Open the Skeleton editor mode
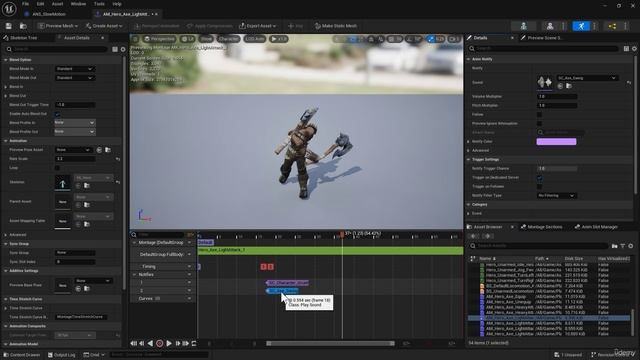This screenshot has height=360, width=640. click(523, 26)
